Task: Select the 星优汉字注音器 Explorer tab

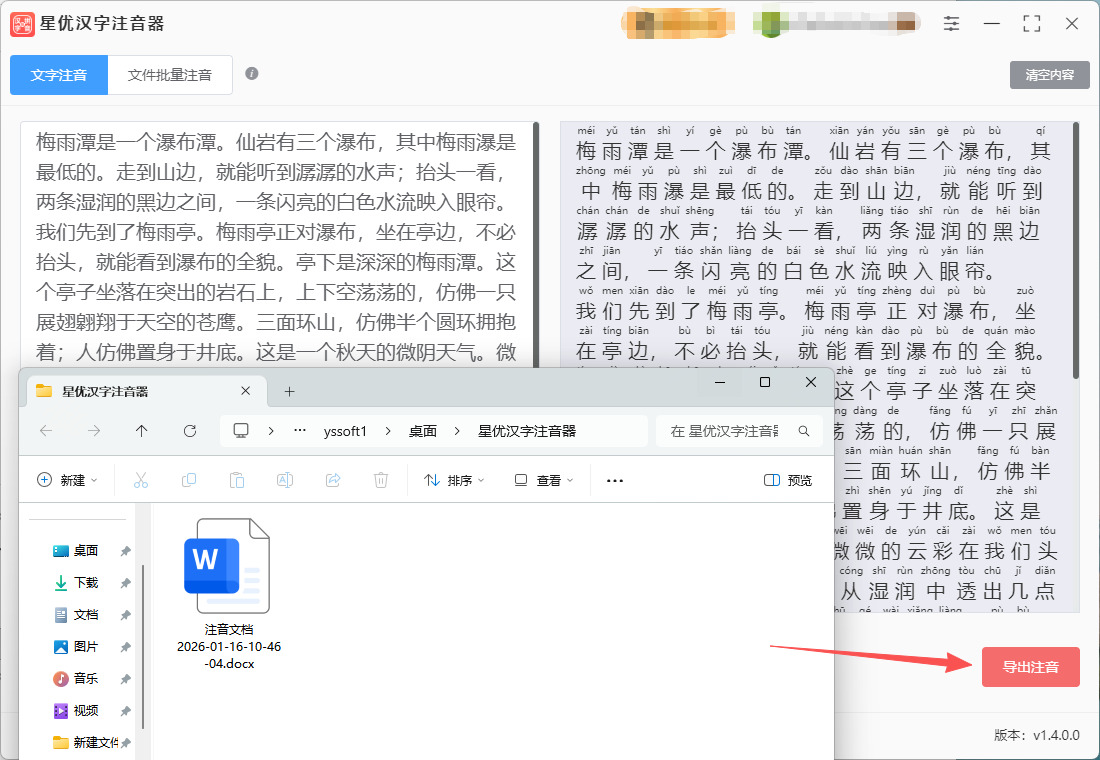Action: (x=145, y=391)
